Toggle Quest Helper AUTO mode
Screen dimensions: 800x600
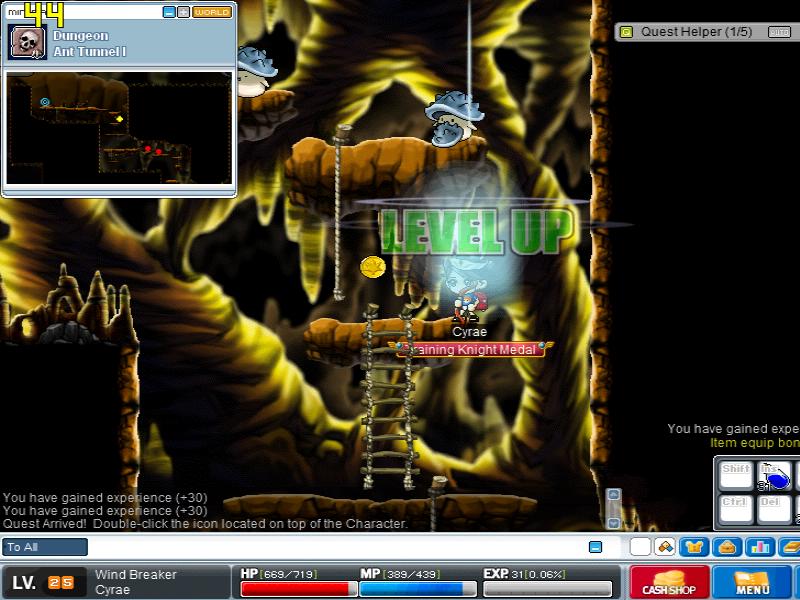pos(779,32)
